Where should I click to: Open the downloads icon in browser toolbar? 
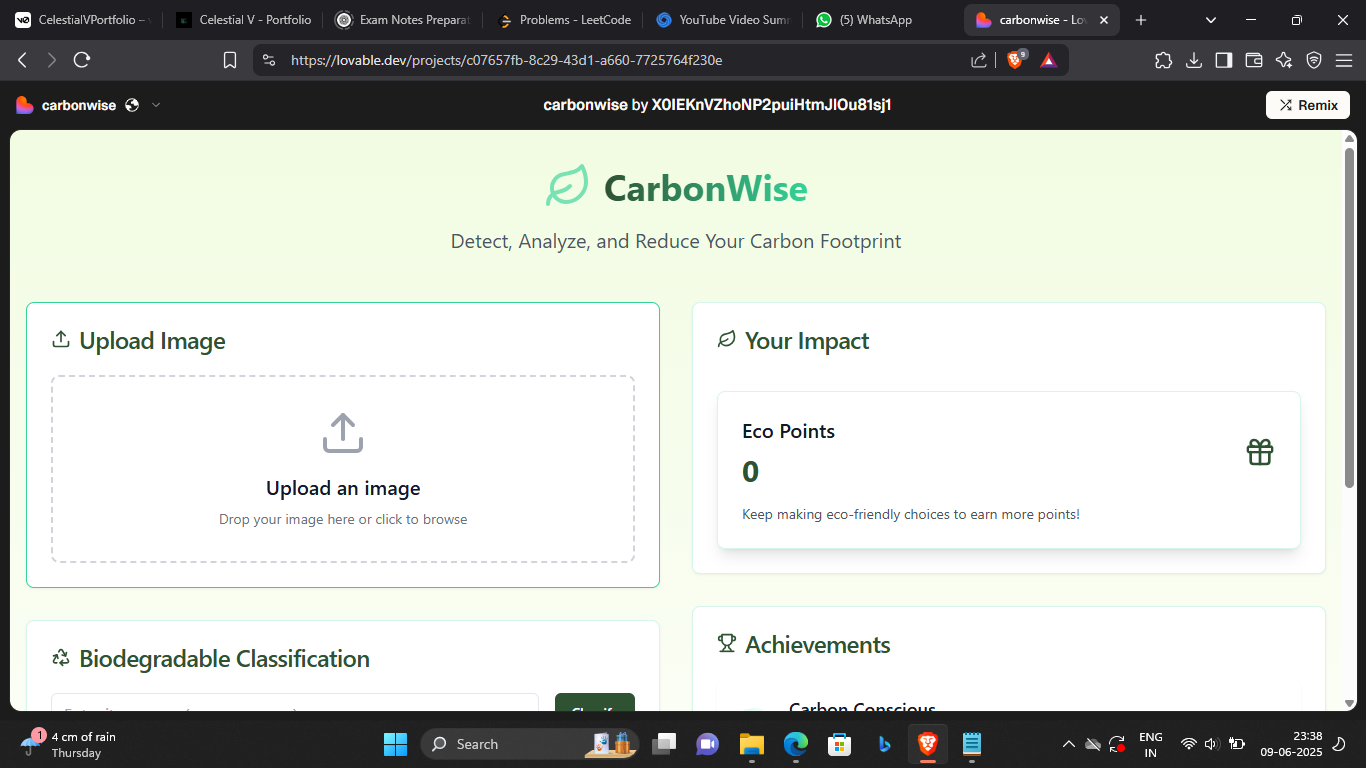click(x=1193, y=60)
